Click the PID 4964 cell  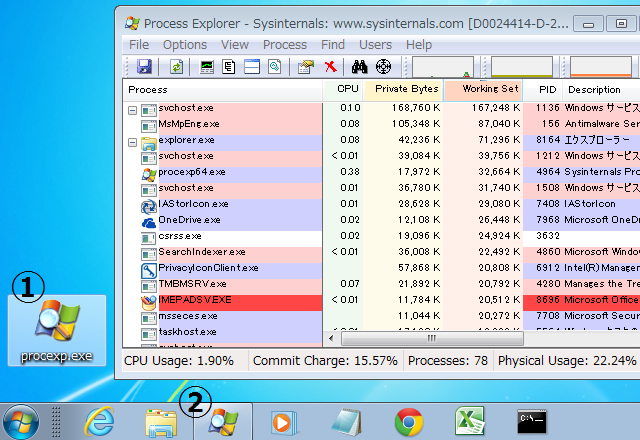pos(548,172)
